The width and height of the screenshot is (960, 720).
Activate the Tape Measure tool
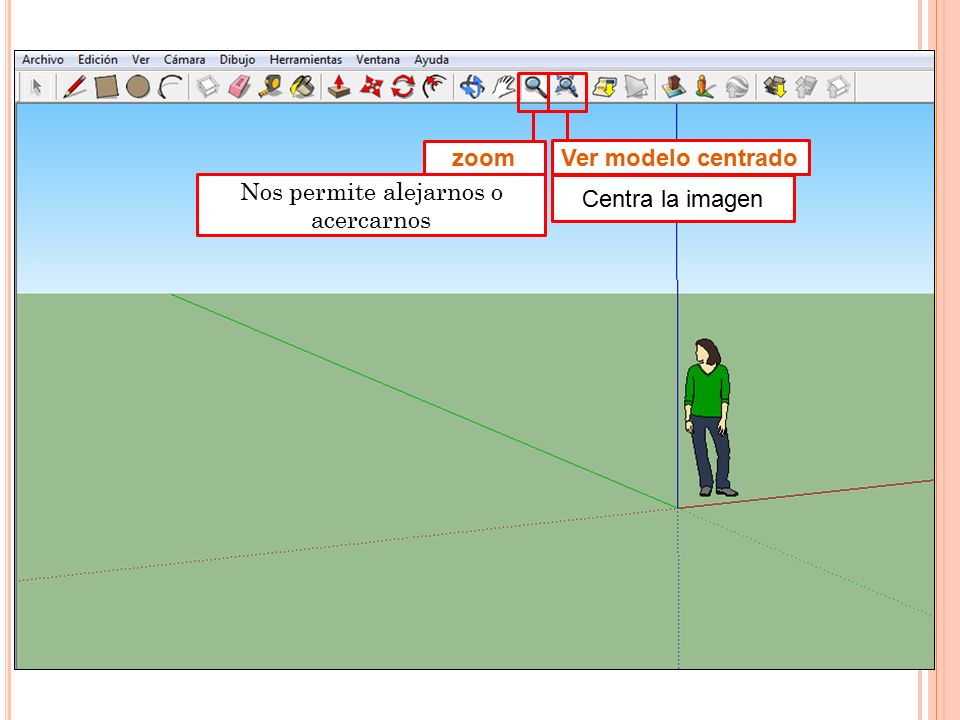[271, 87]
